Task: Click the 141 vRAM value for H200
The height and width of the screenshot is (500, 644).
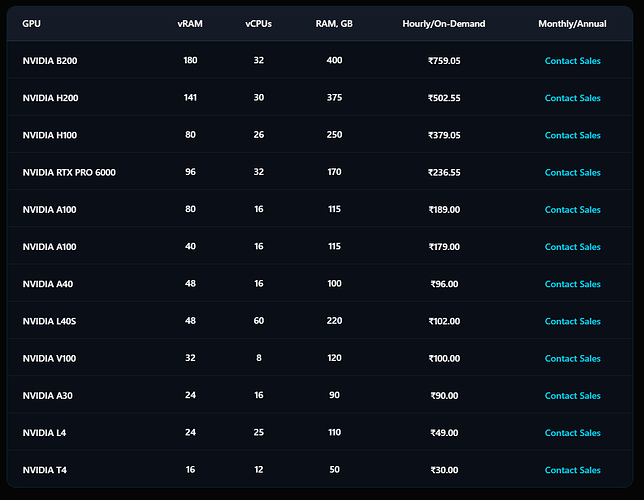Action: 190,98
